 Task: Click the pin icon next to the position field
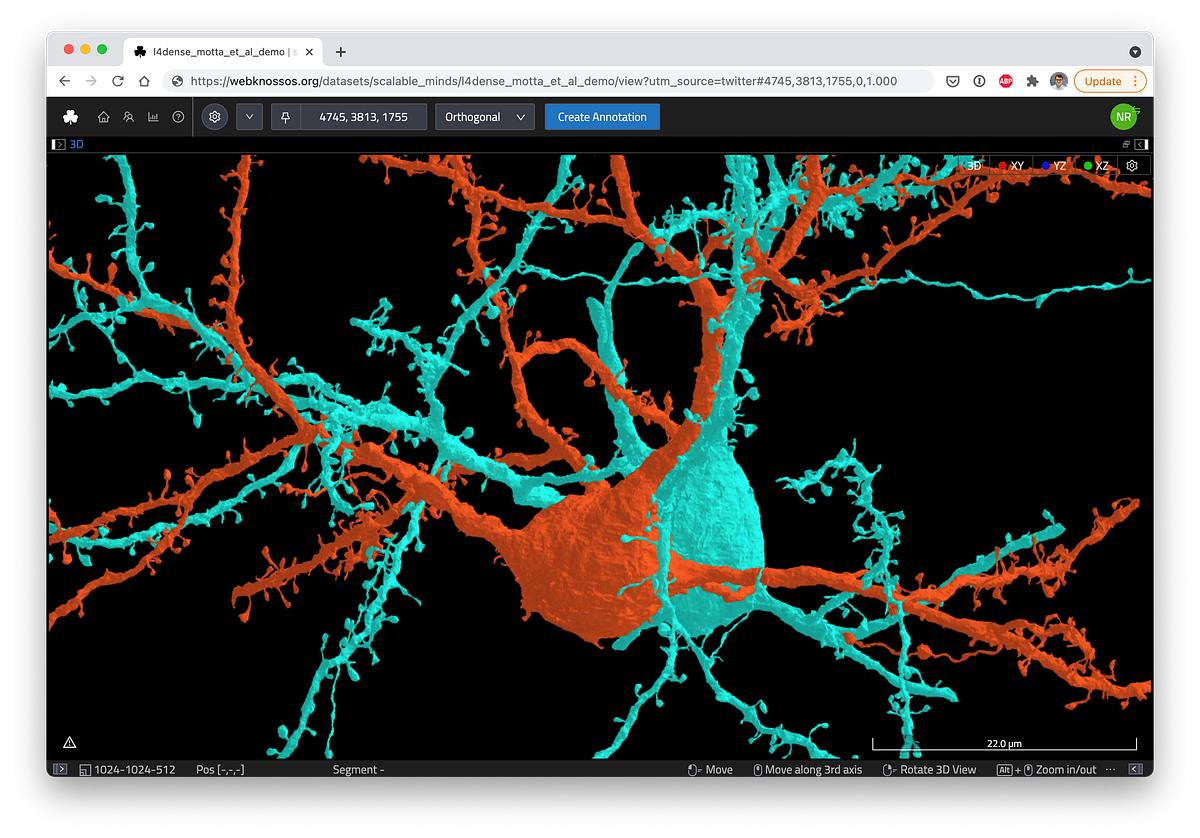(286, 116)
